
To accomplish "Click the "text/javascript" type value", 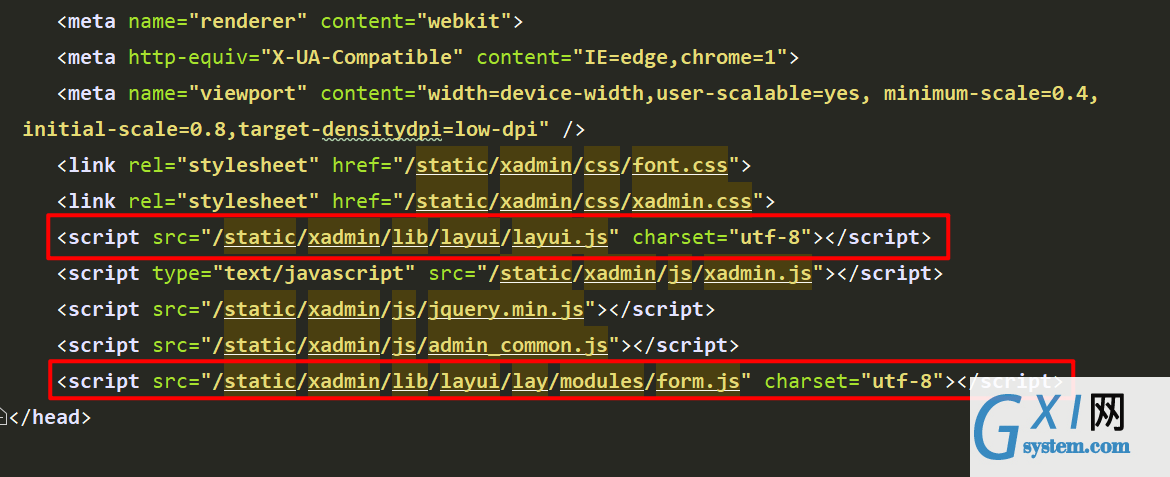I will [x=314, y=273].
